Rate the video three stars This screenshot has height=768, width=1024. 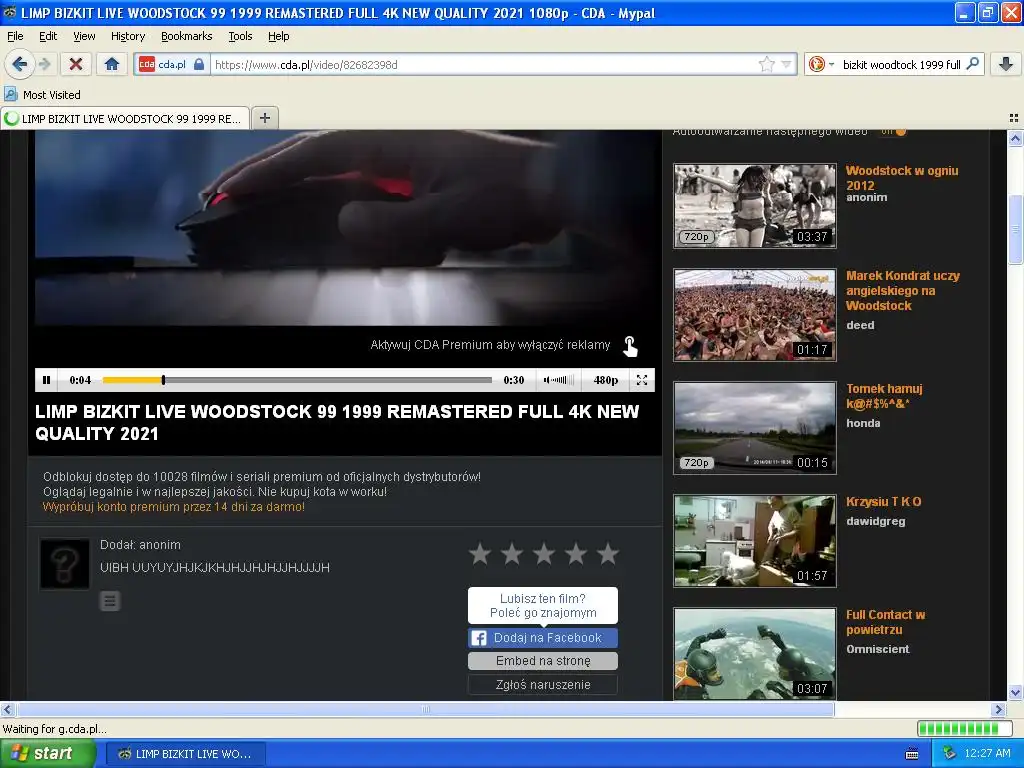[x=544, y=554]
